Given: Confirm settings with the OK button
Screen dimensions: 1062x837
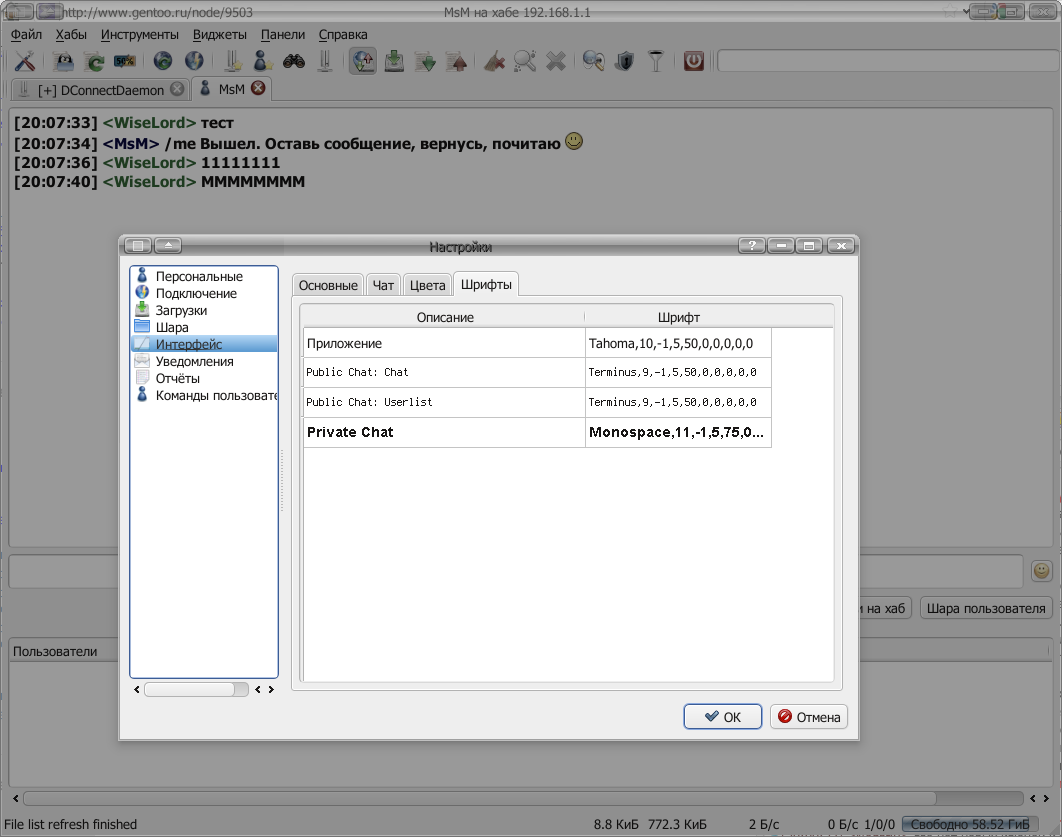Looking at the screenshot, I should coord(723,716).
